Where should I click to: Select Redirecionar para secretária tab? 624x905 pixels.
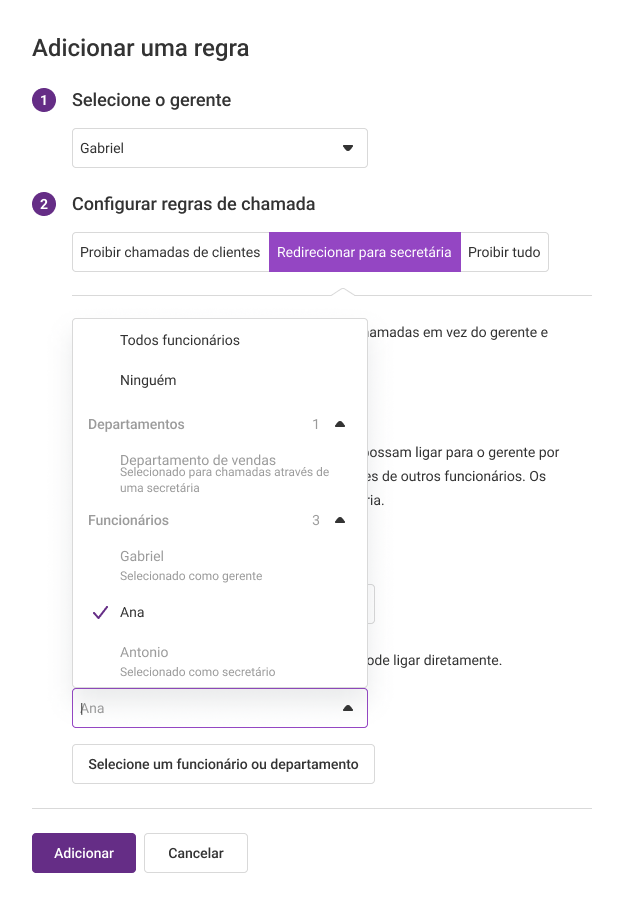click(364, 252)
